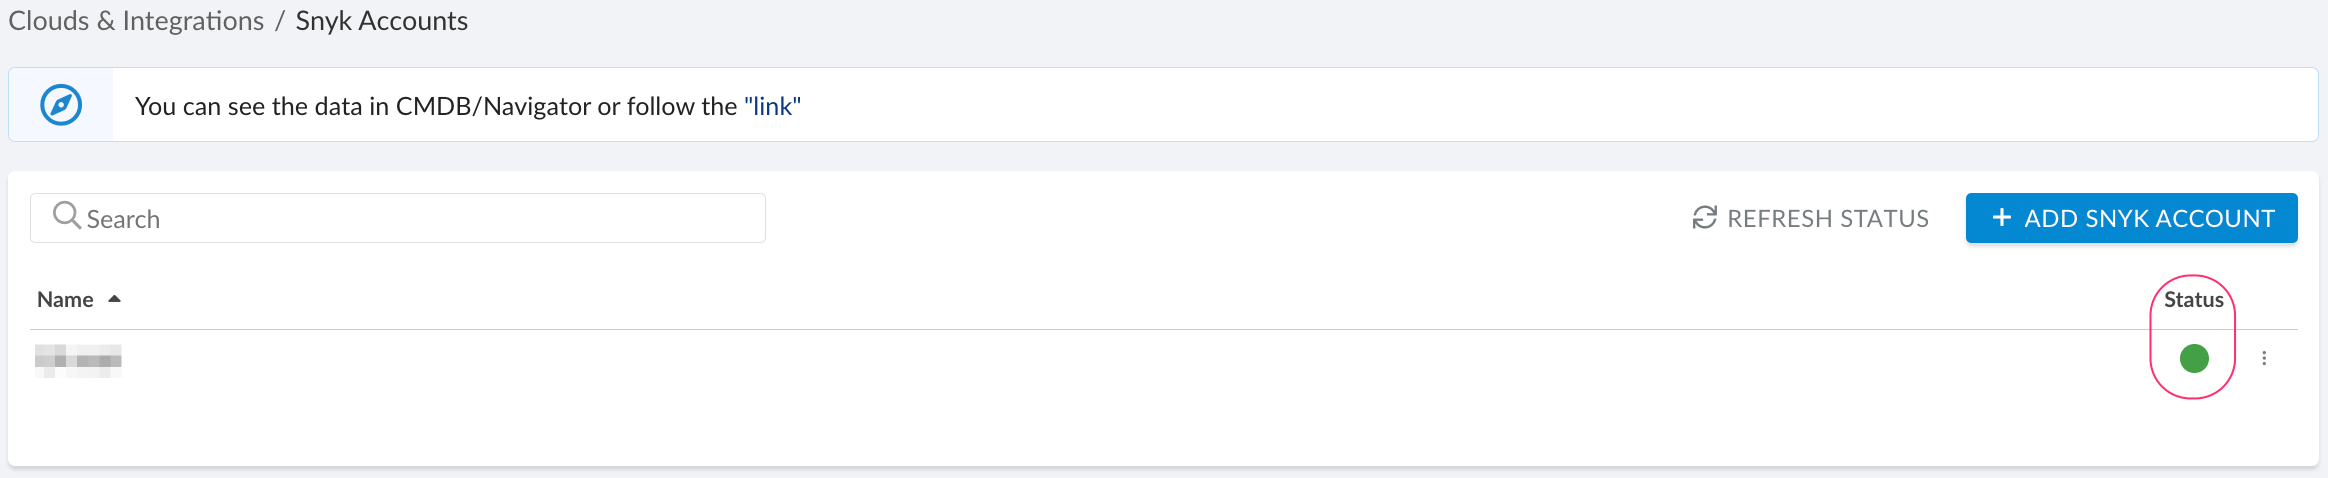Click the slash separator in the breadcrumb
This screenshot has height=478, width=2328.
point(280,21)
